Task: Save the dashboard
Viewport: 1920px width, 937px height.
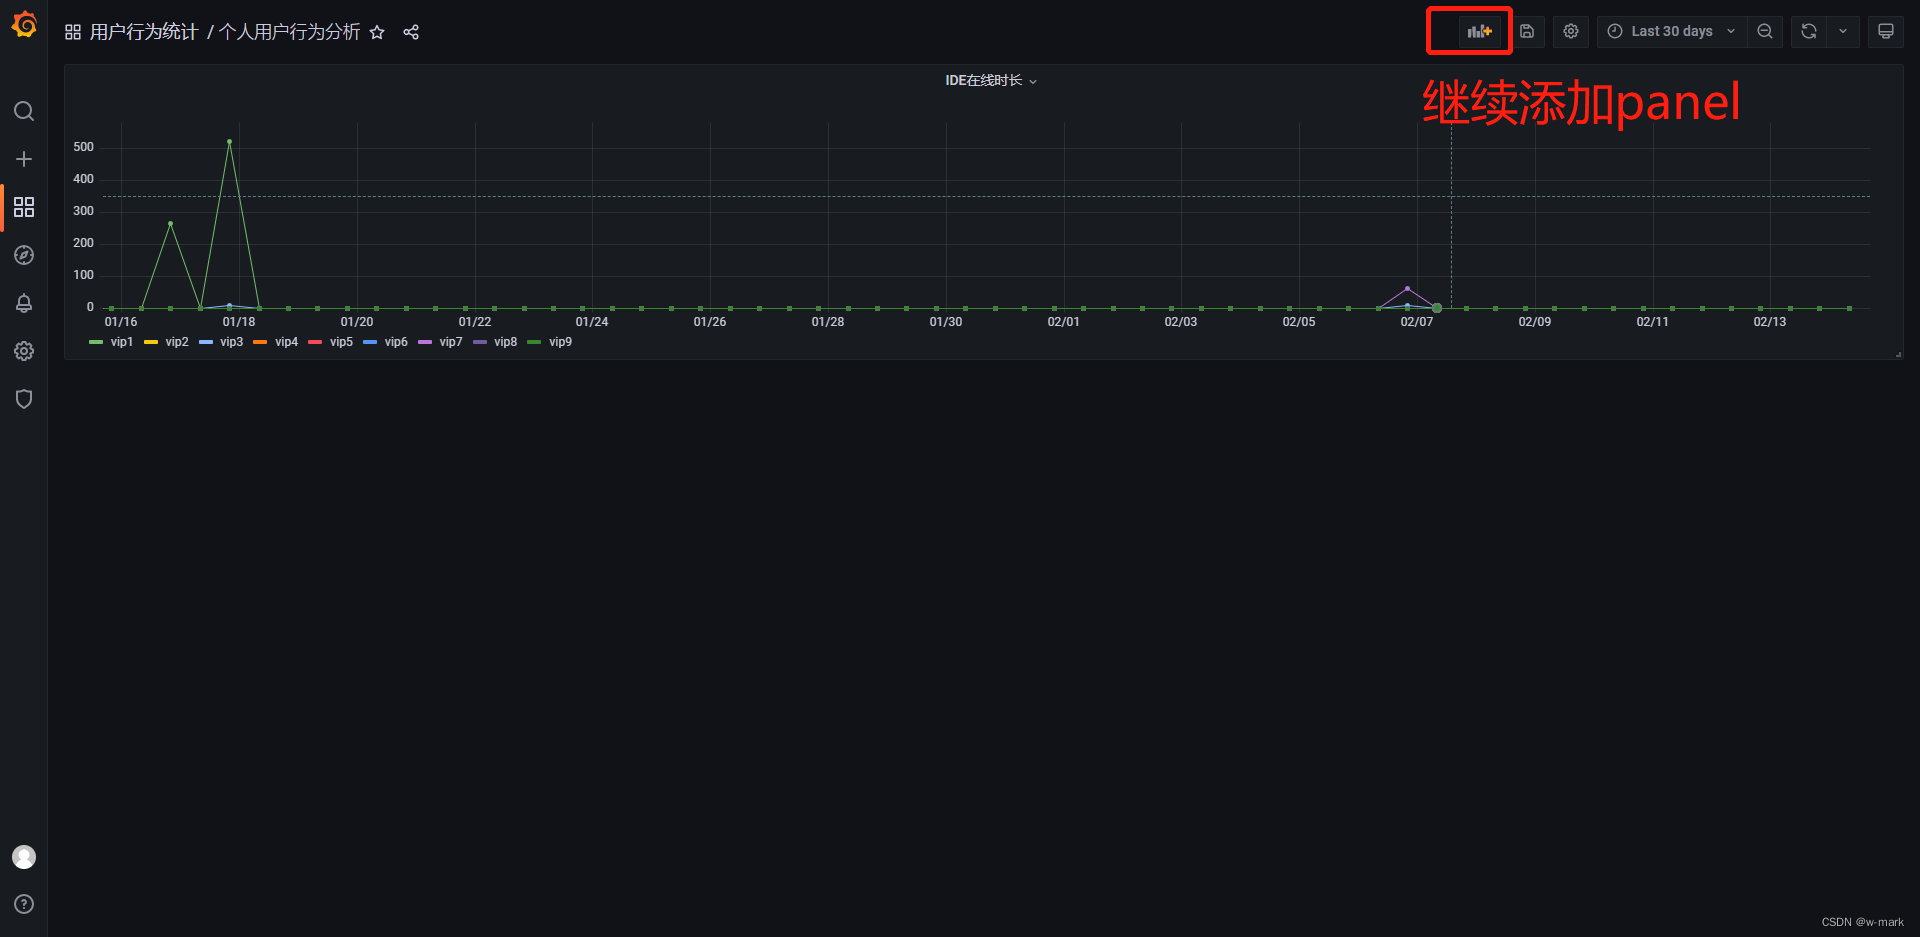Action: [x=1527, y=31]
